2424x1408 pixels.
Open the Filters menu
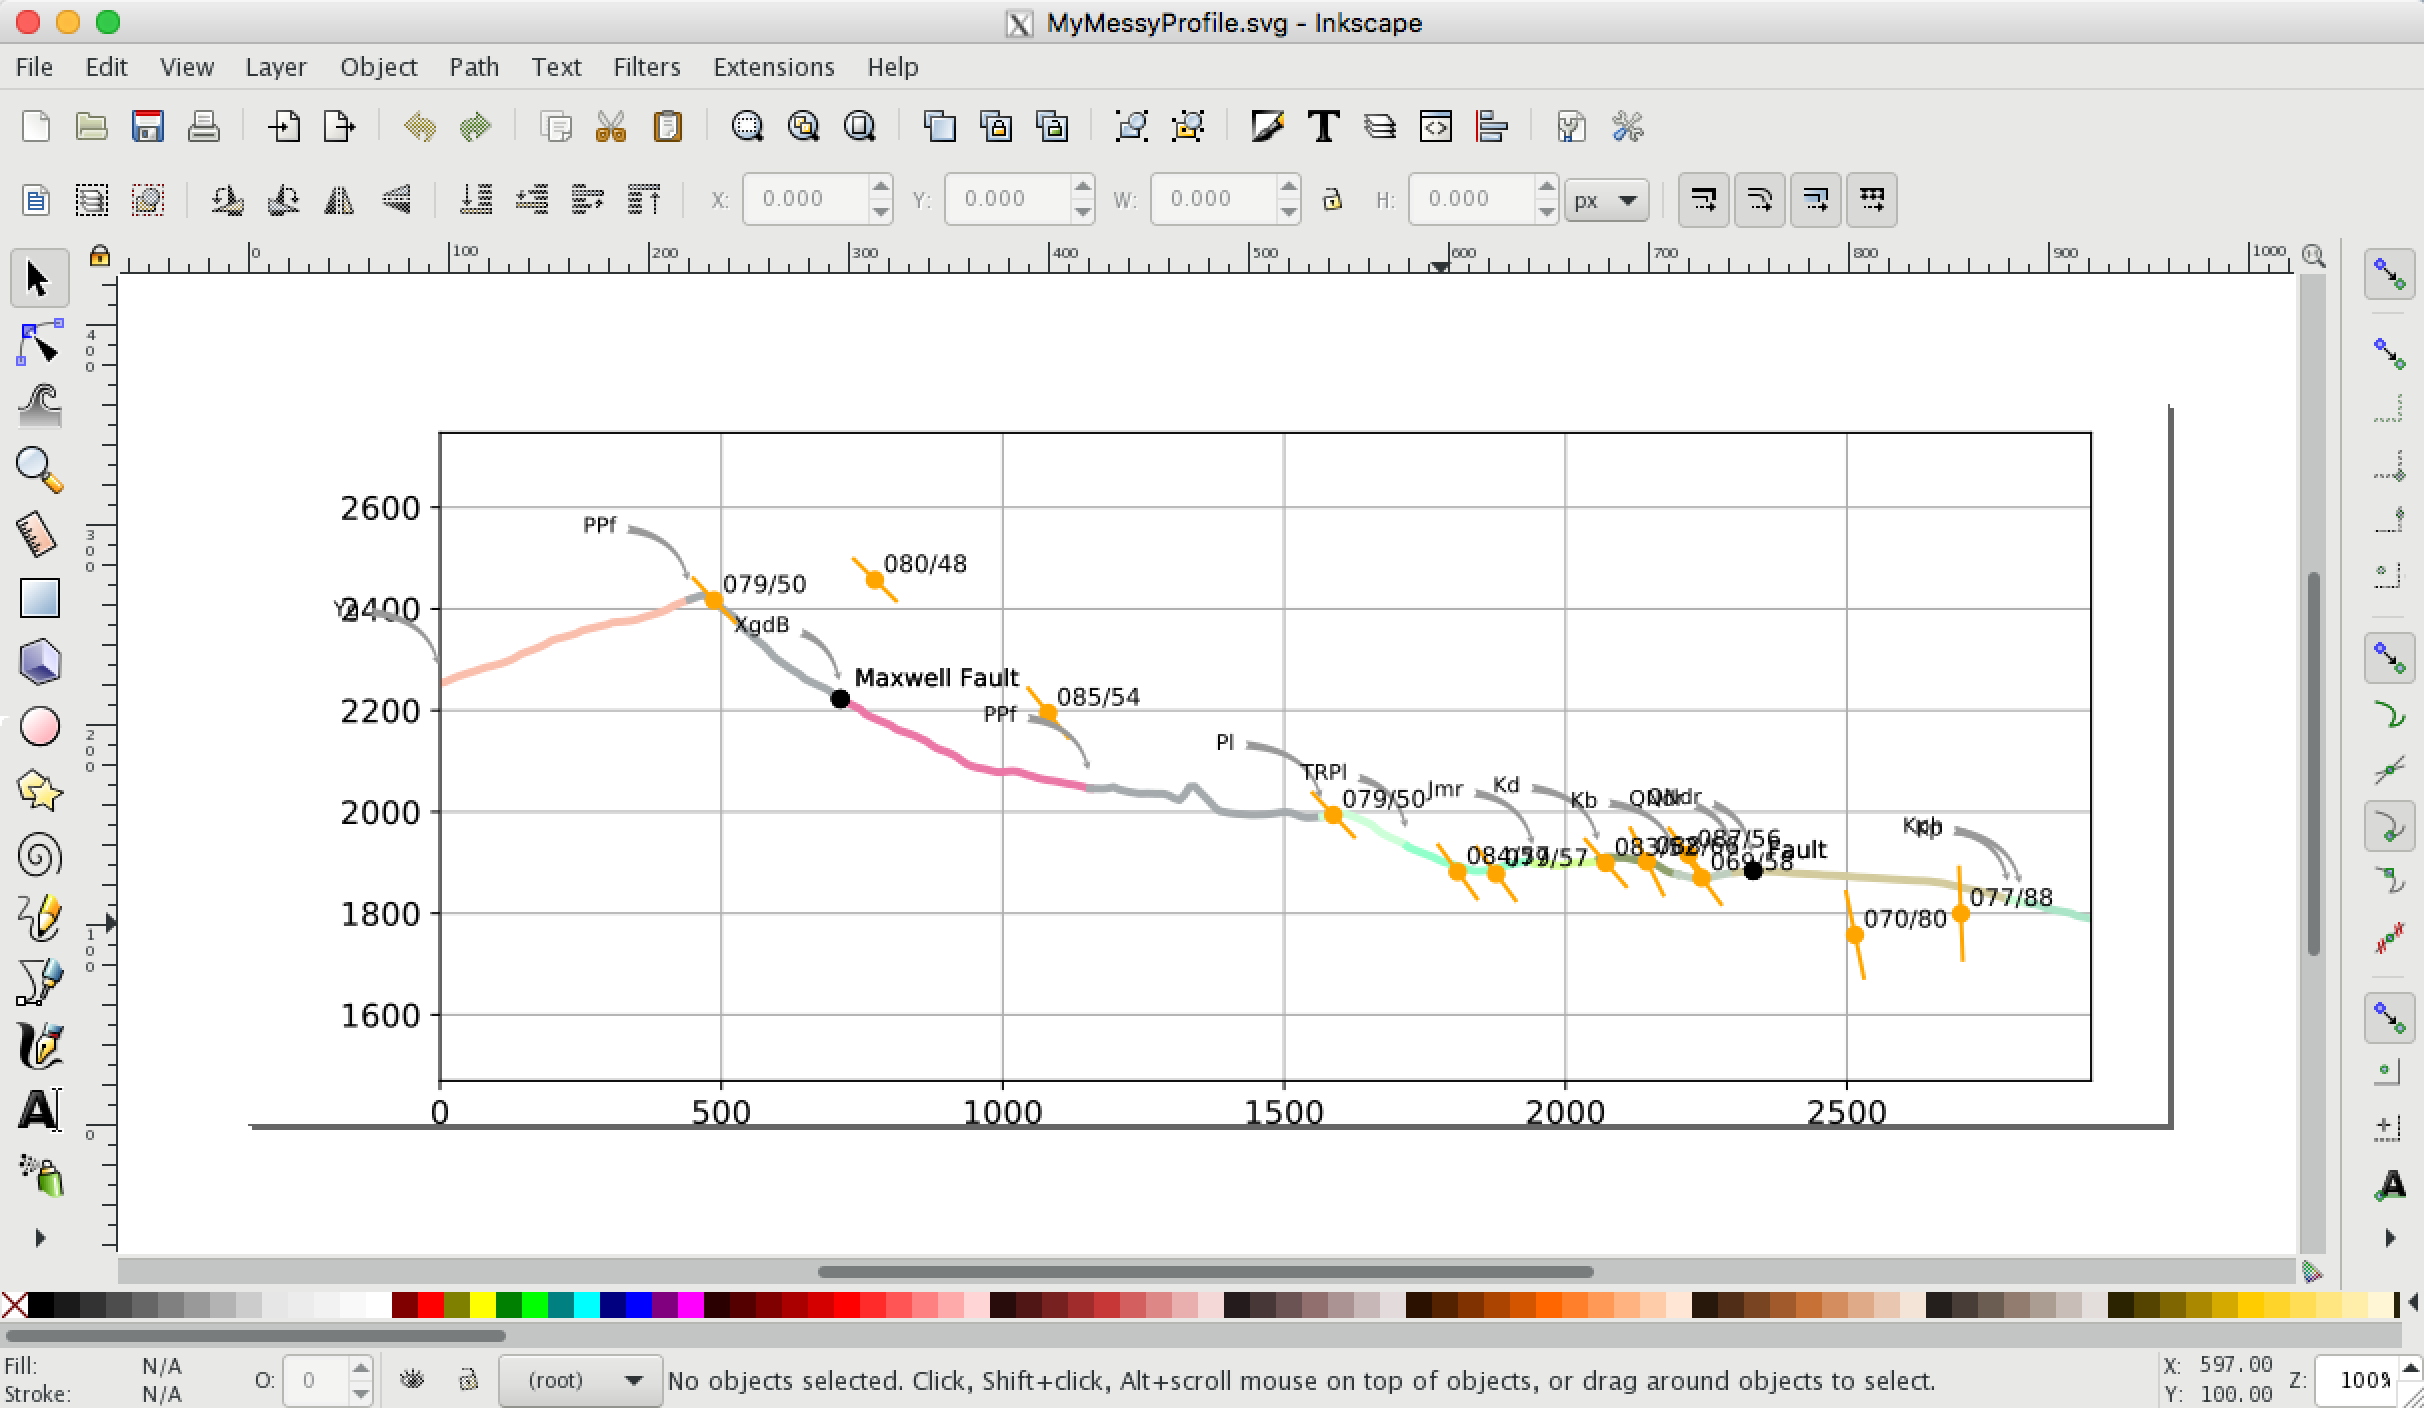(x=646, y=67)
